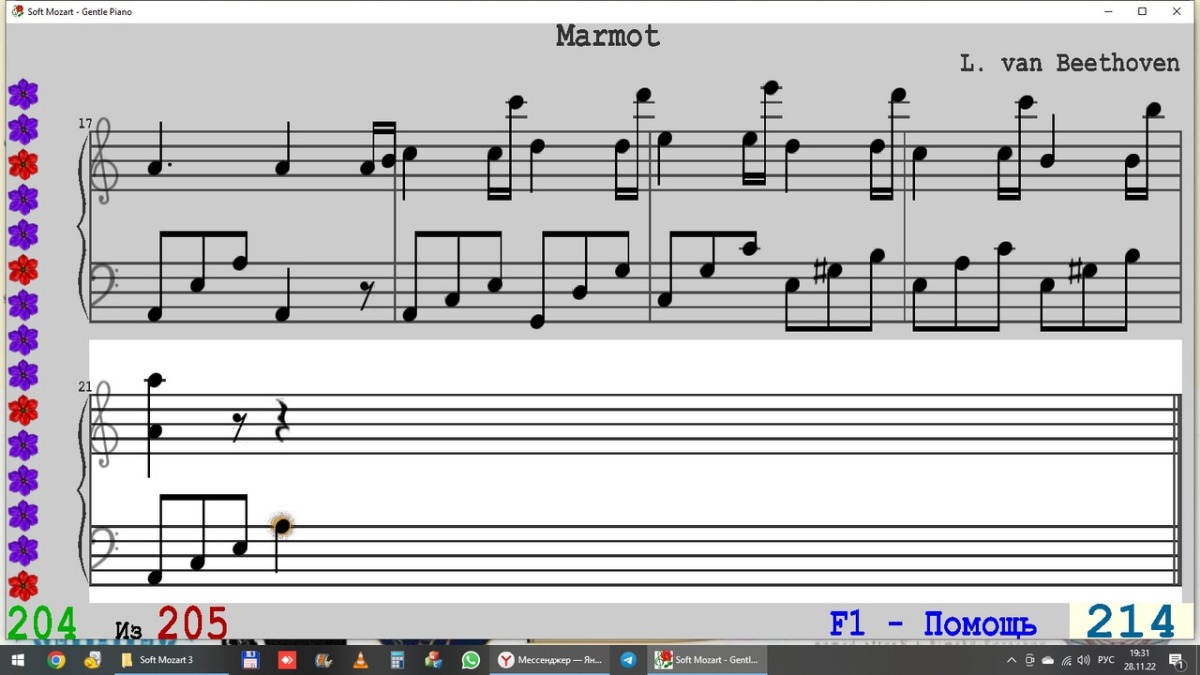
Task: Select the Soft Mozart - Gentle Piano taskbar button
Action: [x=708, y=660]
